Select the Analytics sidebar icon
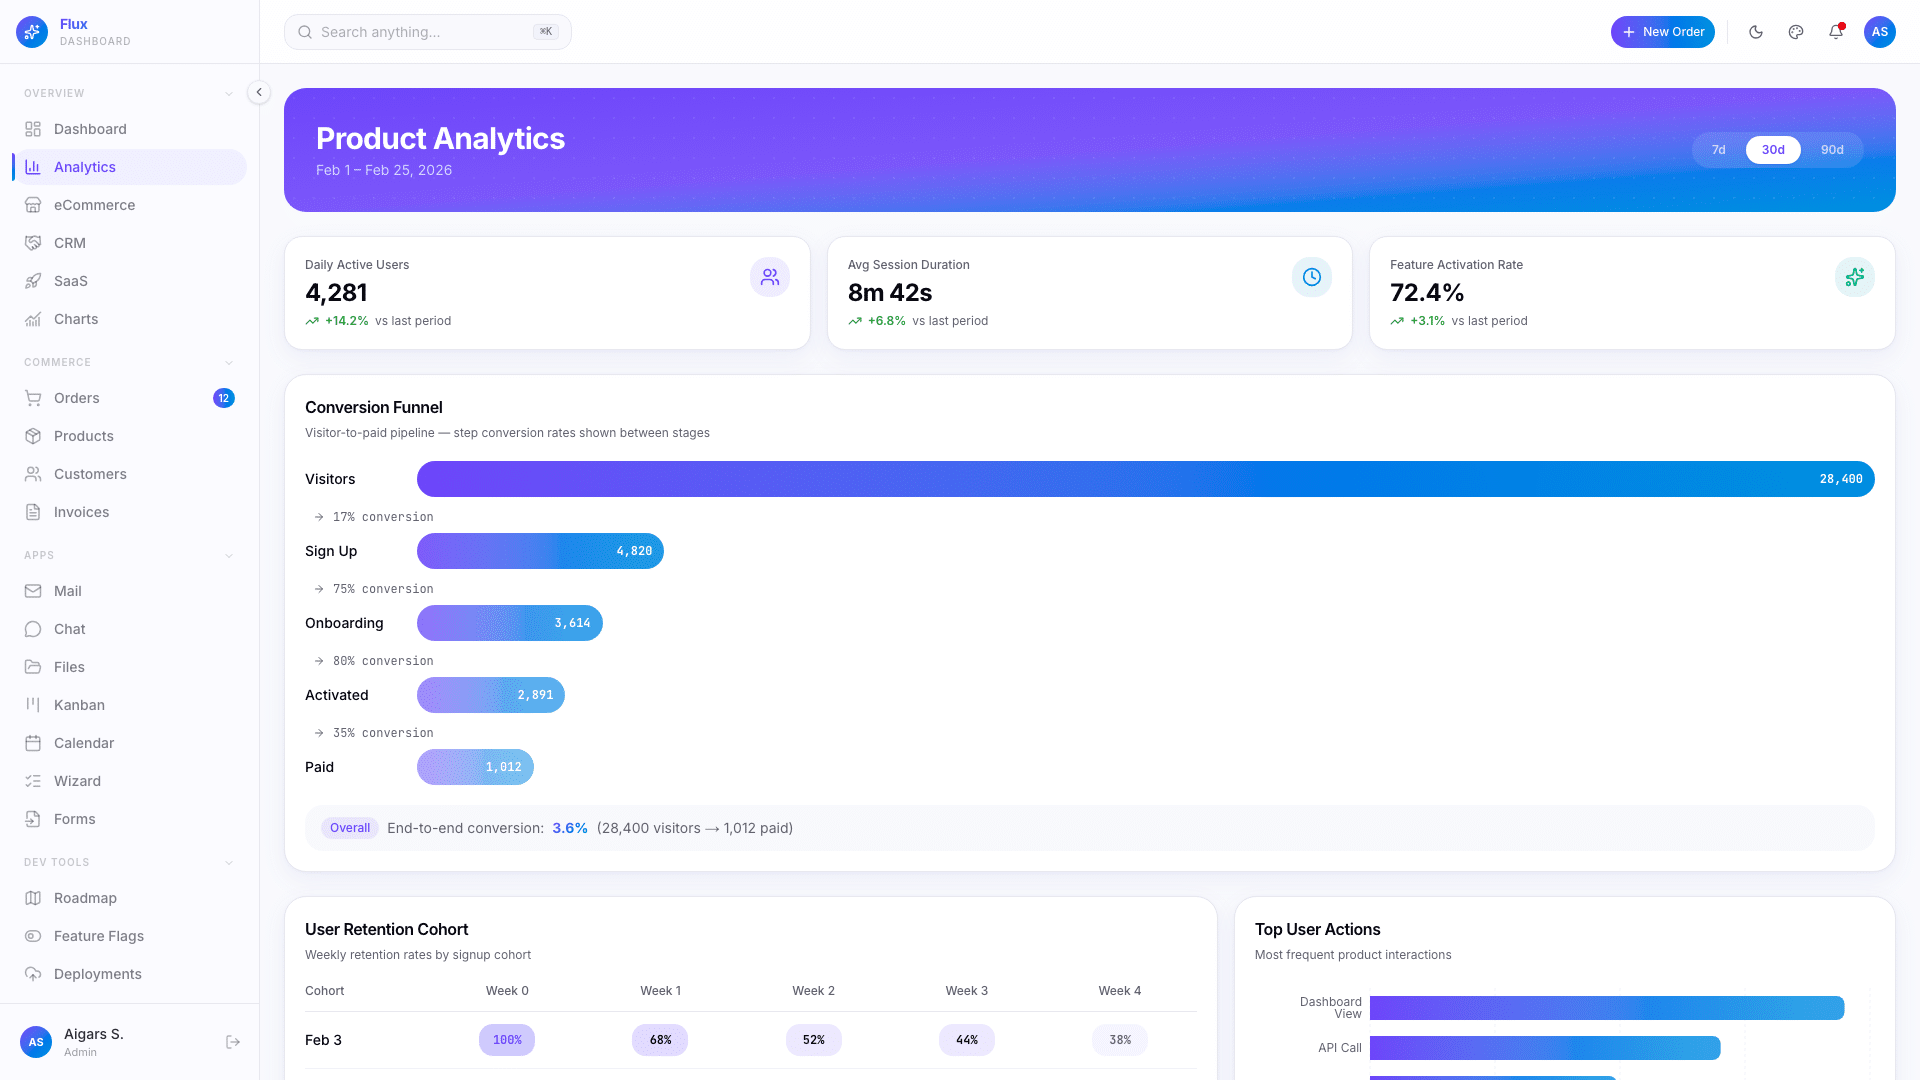 (x=33, y=167)
